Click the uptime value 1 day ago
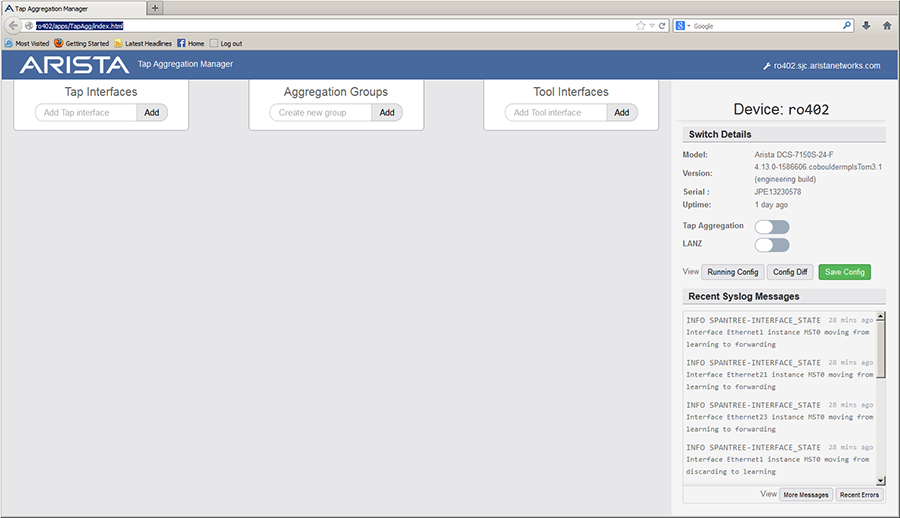The width and height of the screenshot is (900, 518). tap(771, 205)
